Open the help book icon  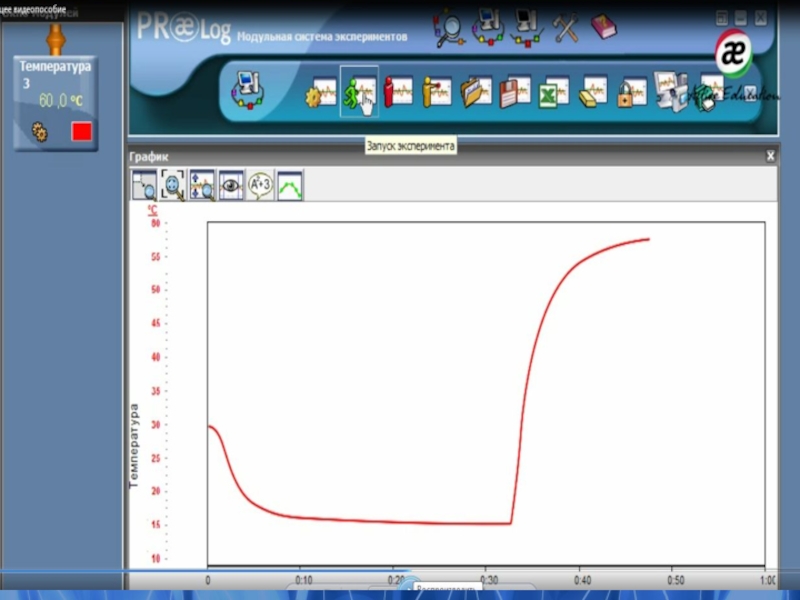coord(604,26)
